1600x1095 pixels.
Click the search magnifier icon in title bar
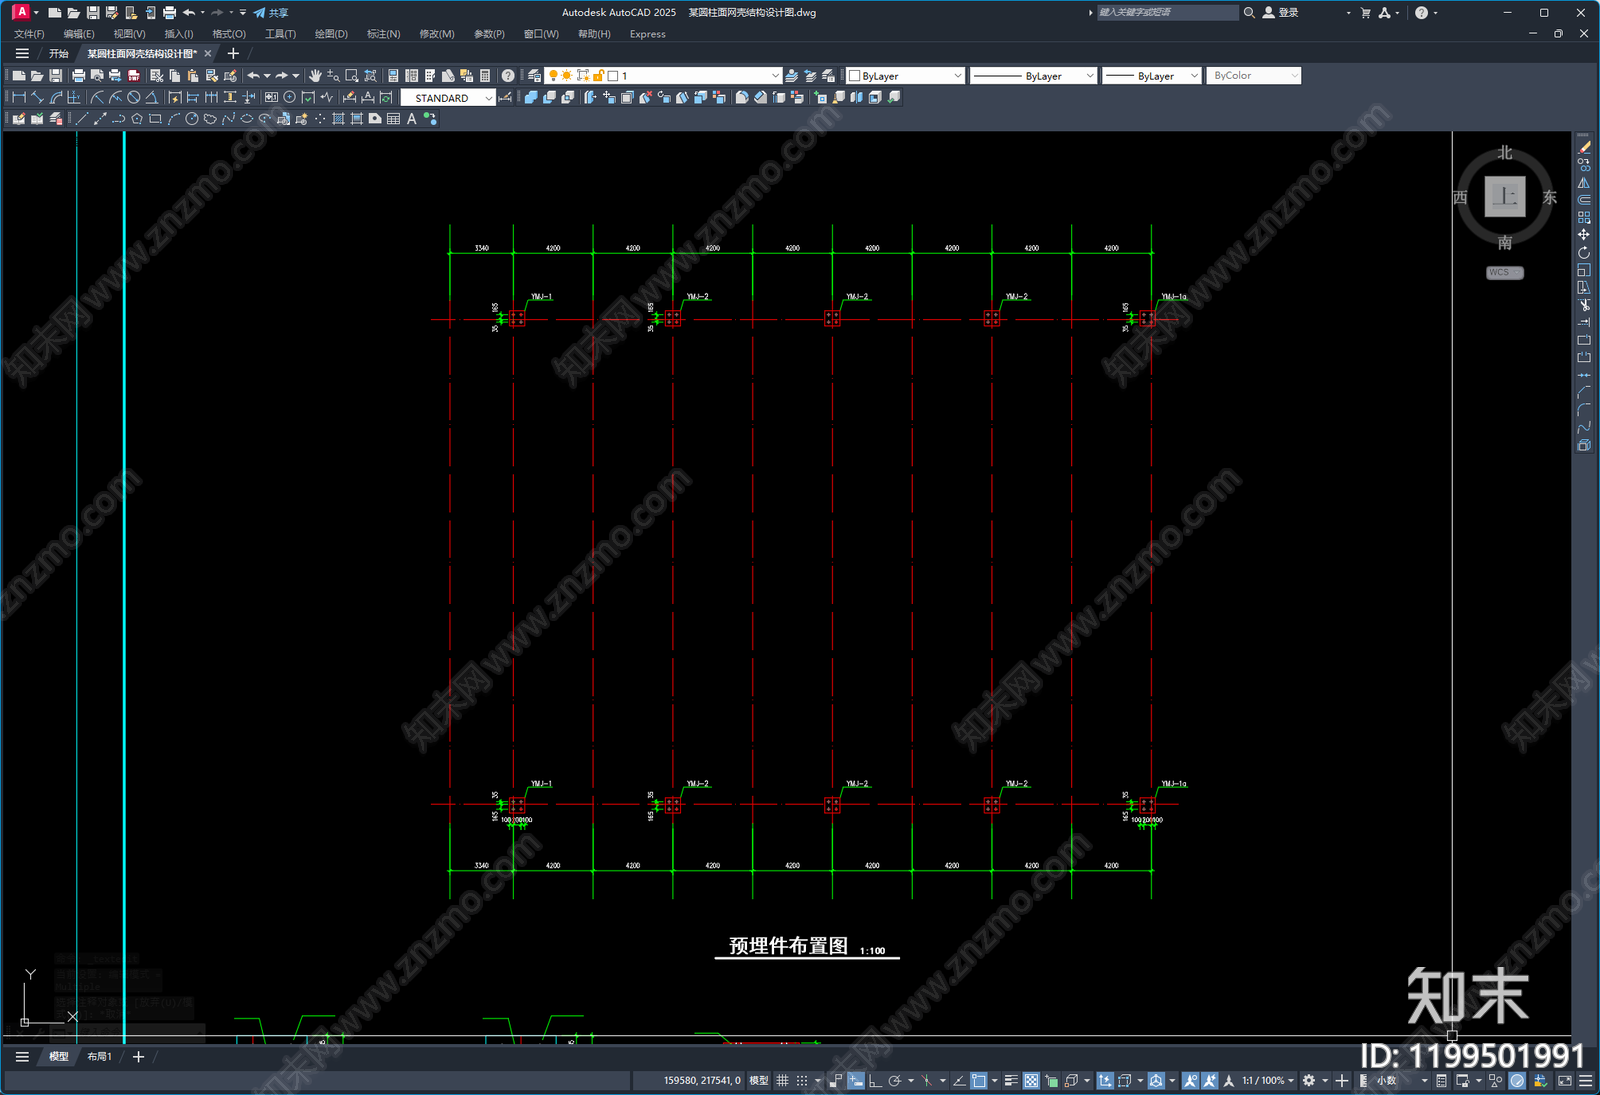(x=1249, y=13)
